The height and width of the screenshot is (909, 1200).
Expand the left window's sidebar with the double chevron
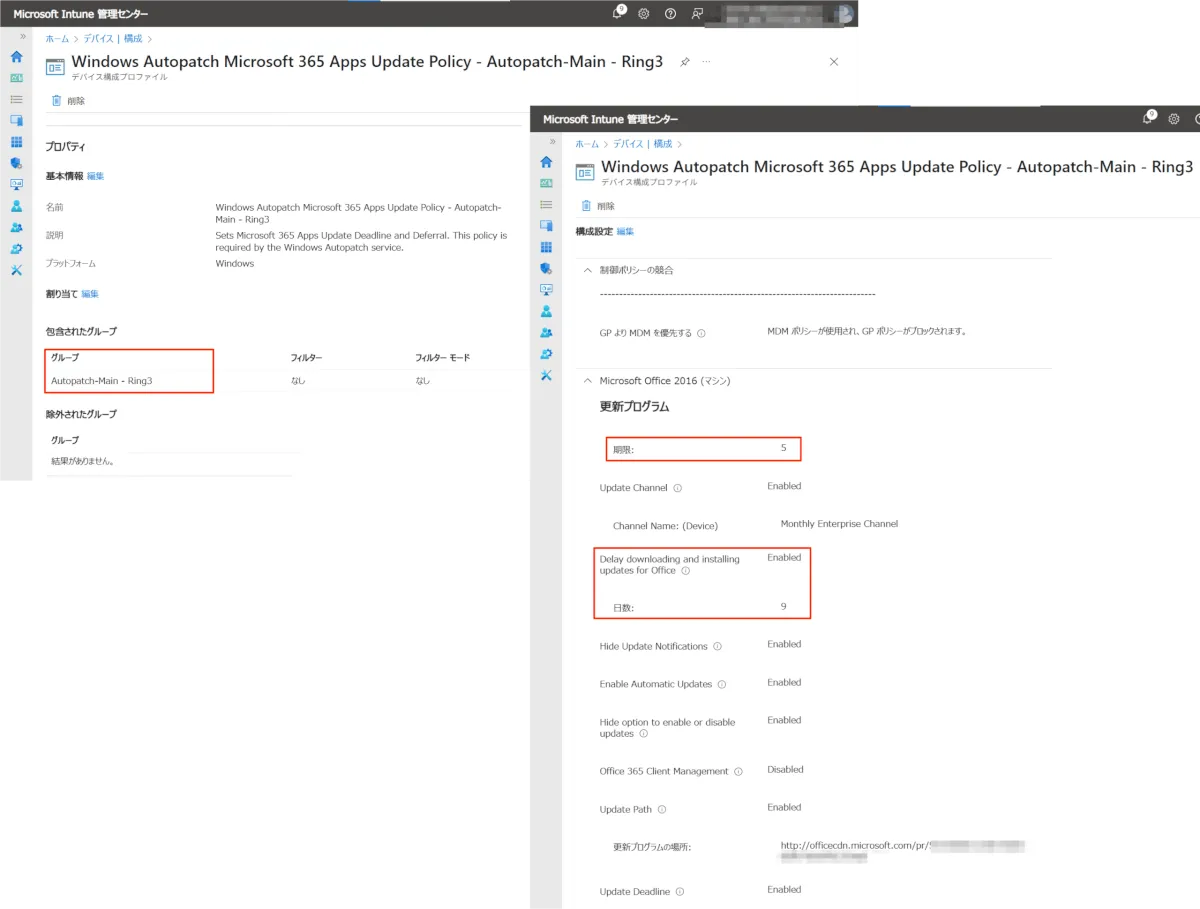pos(22,36)
